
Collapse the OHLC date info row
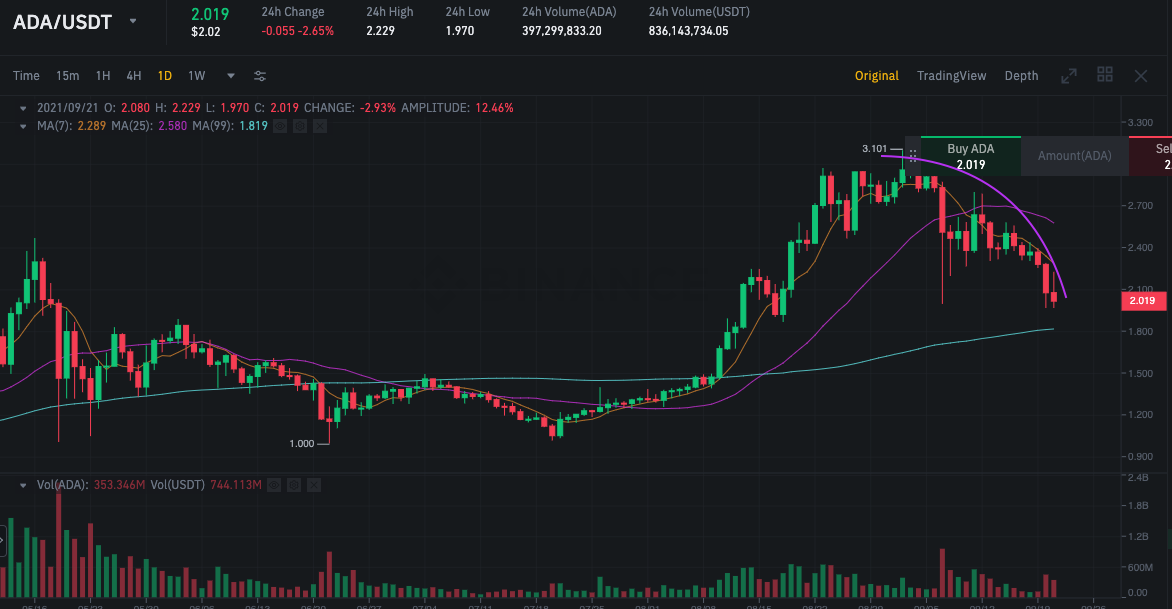tap(24, 107)
